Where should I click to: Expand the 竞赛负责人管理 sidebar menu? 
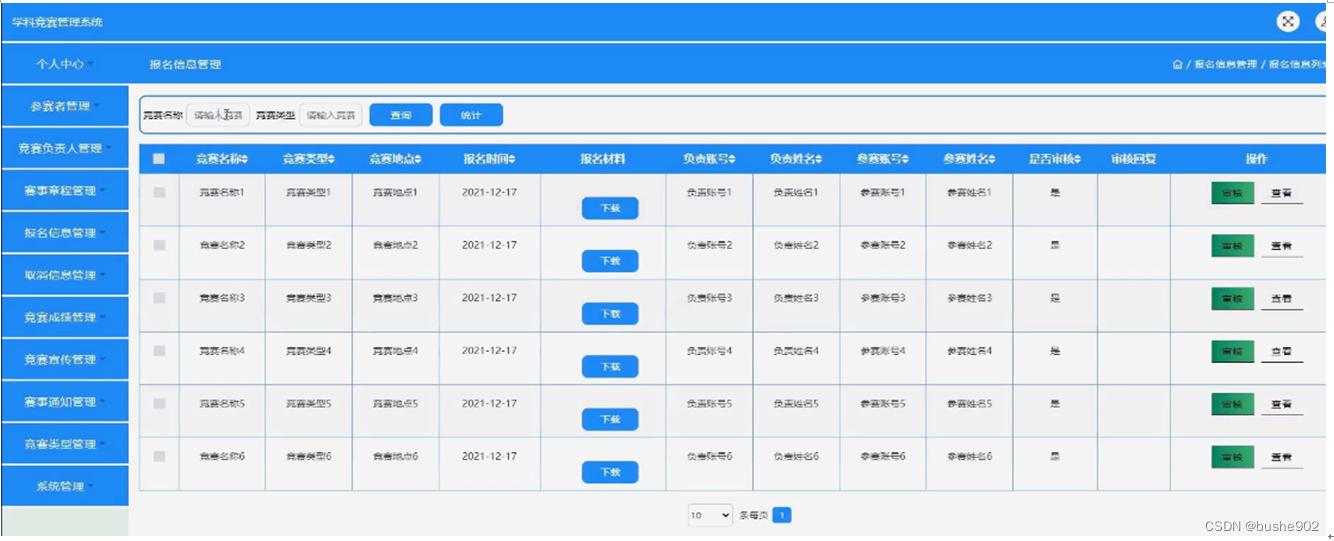[x=65, y=148]
